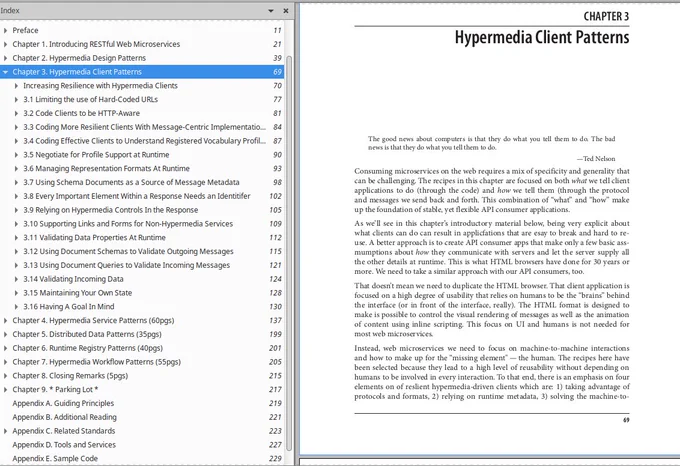Click the Ted Nelson quote attribution

(x=596, y=159)
